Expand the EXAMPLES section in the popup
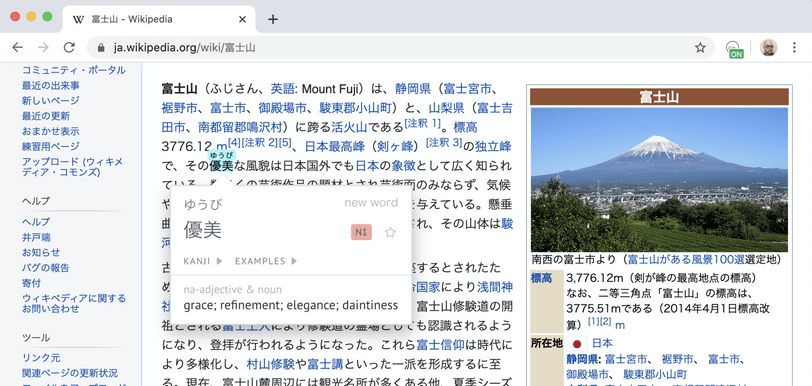This screenshot has width=812, height=386. pos(266,261)
